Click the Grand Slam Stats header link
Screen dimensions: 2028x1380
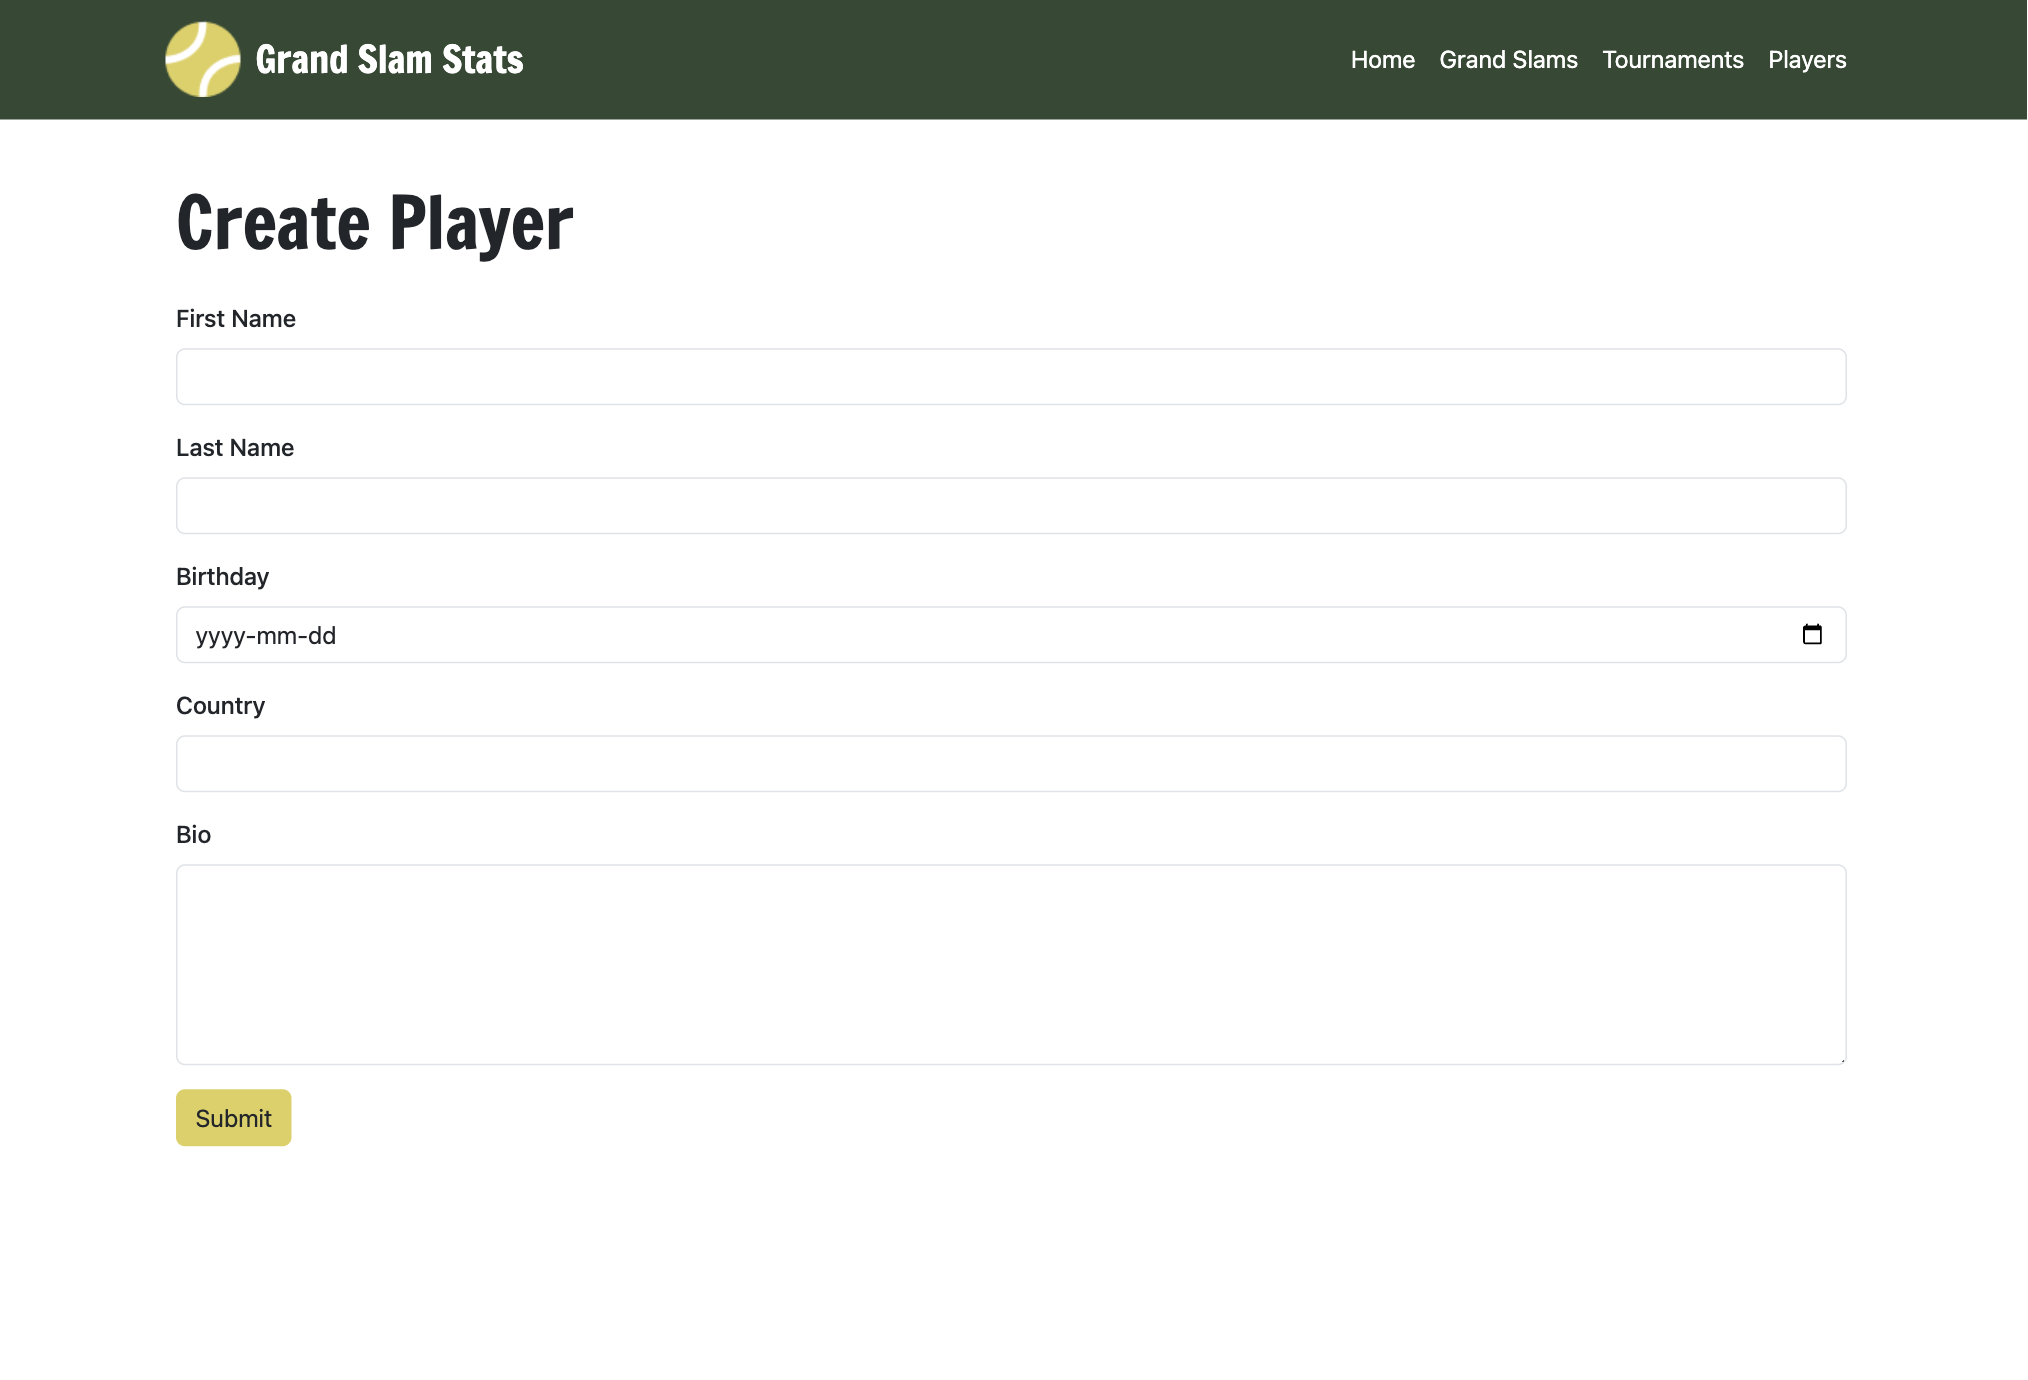389,59
